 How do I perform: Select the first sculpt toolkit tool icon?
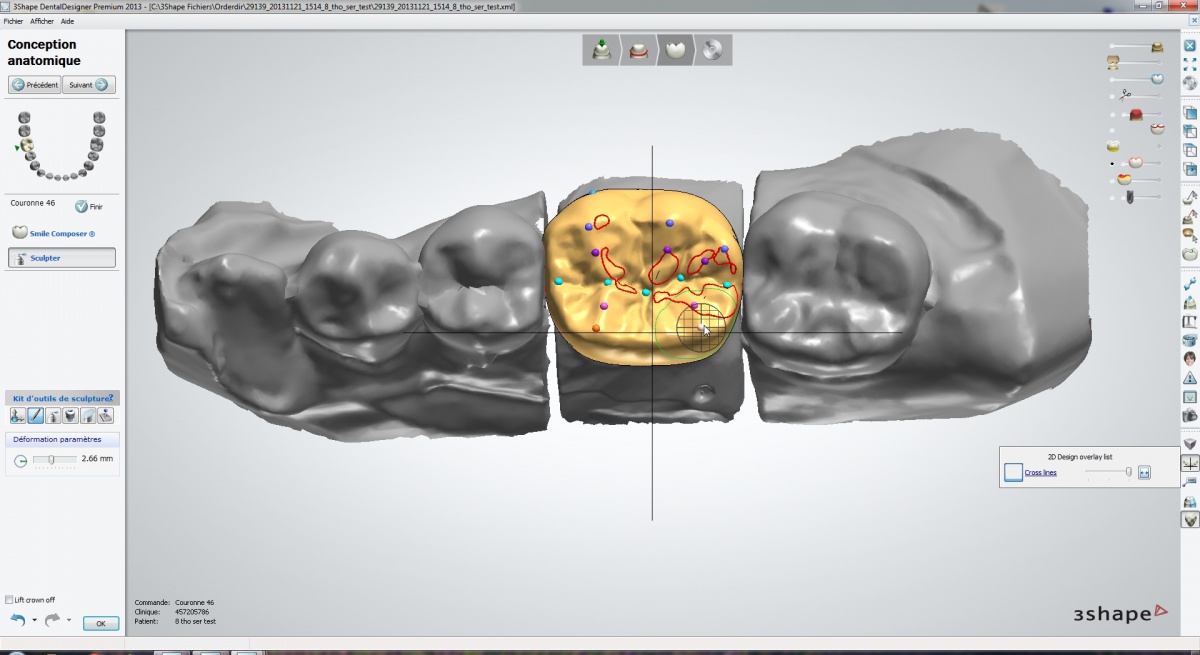point(17,415)
